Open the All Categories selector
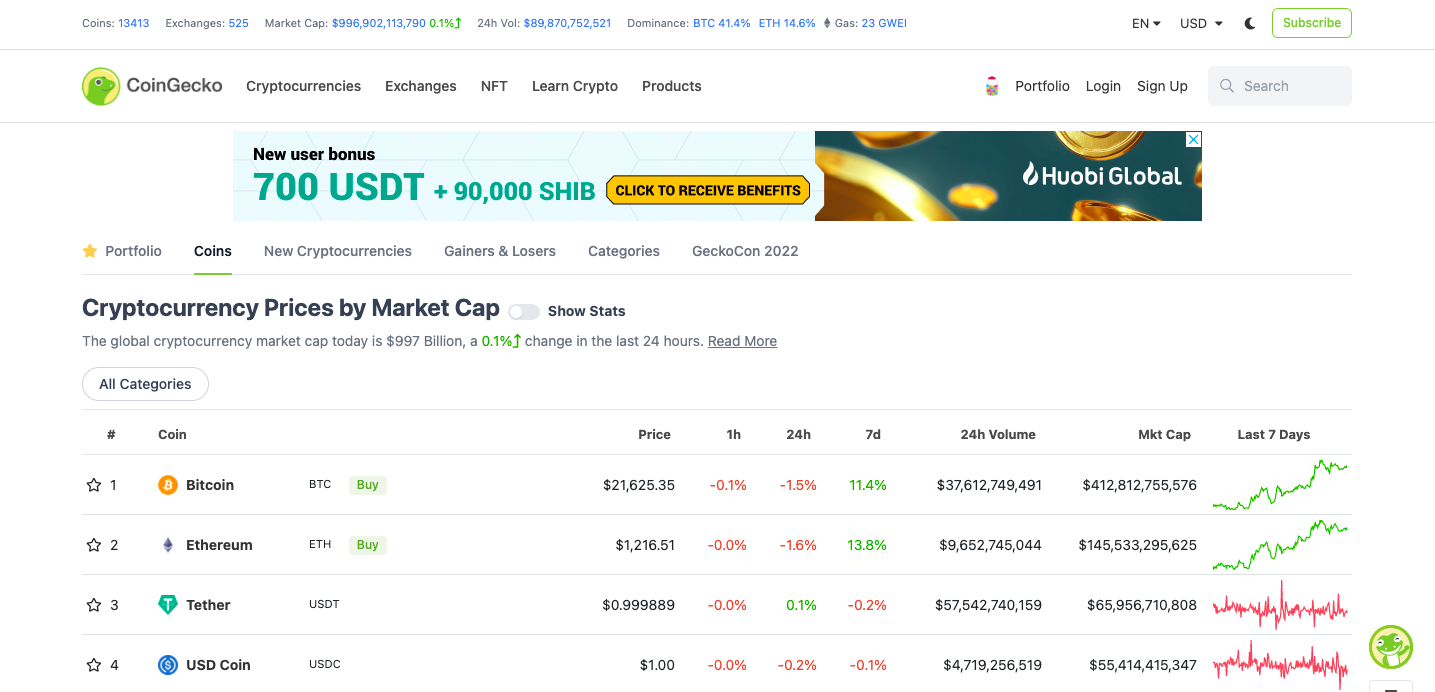Screen dimensions: 1435x692 145,384
